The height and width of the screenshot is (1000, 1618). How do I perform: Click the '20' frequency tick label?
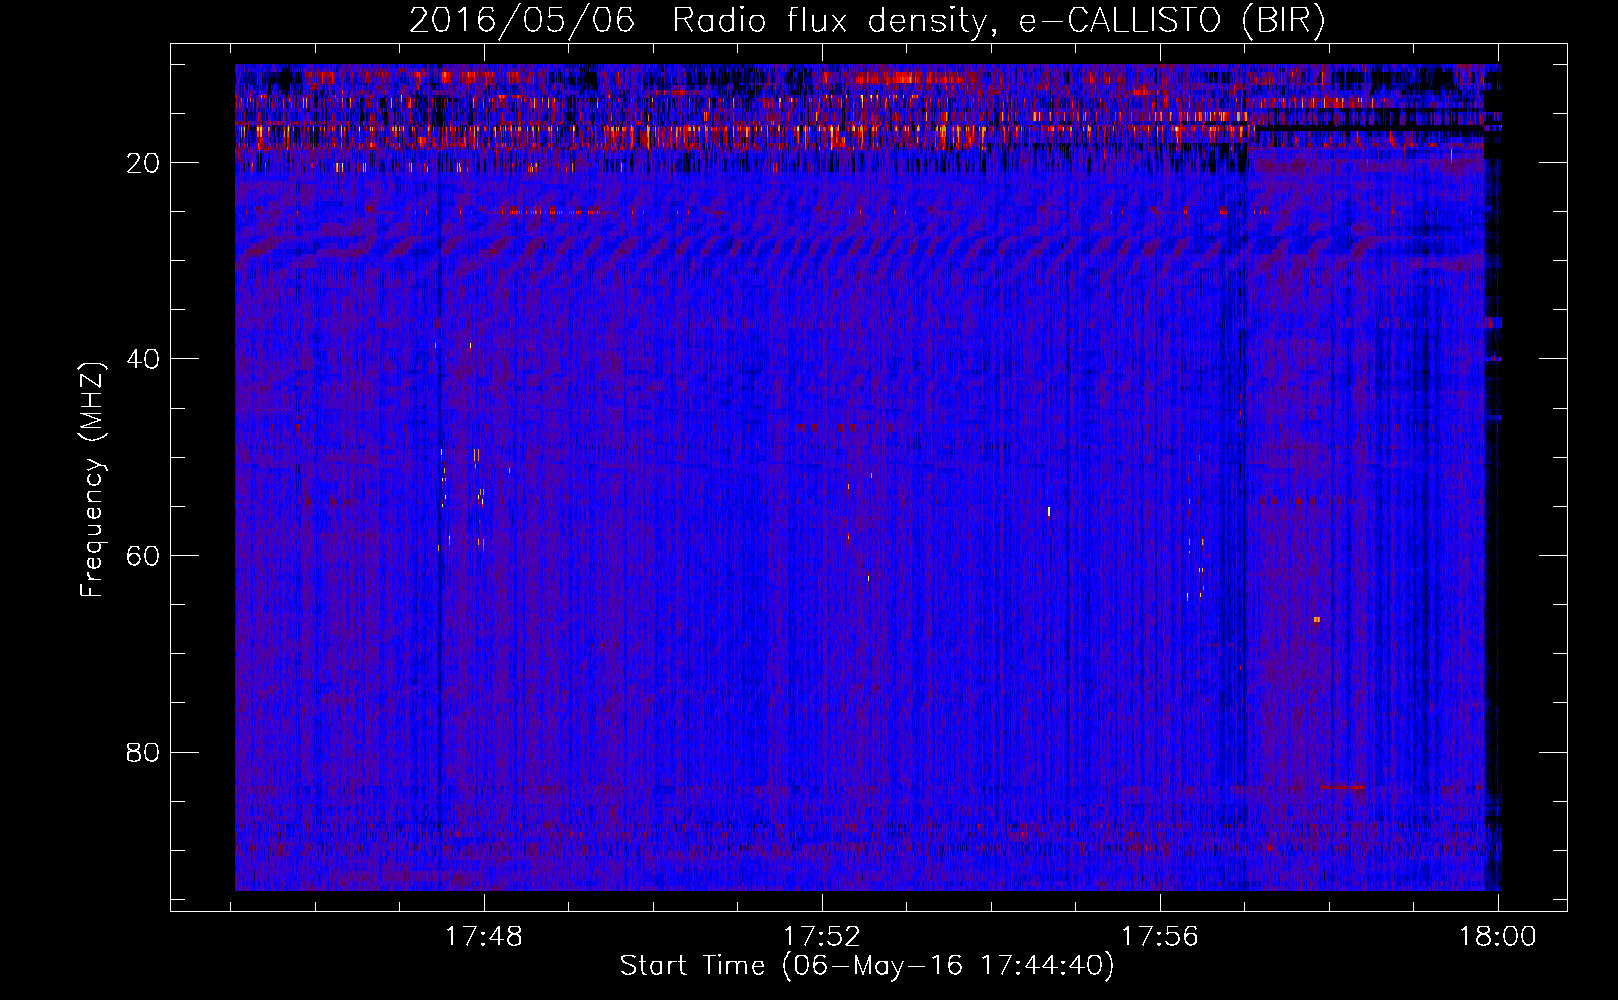tap(144, 163)
